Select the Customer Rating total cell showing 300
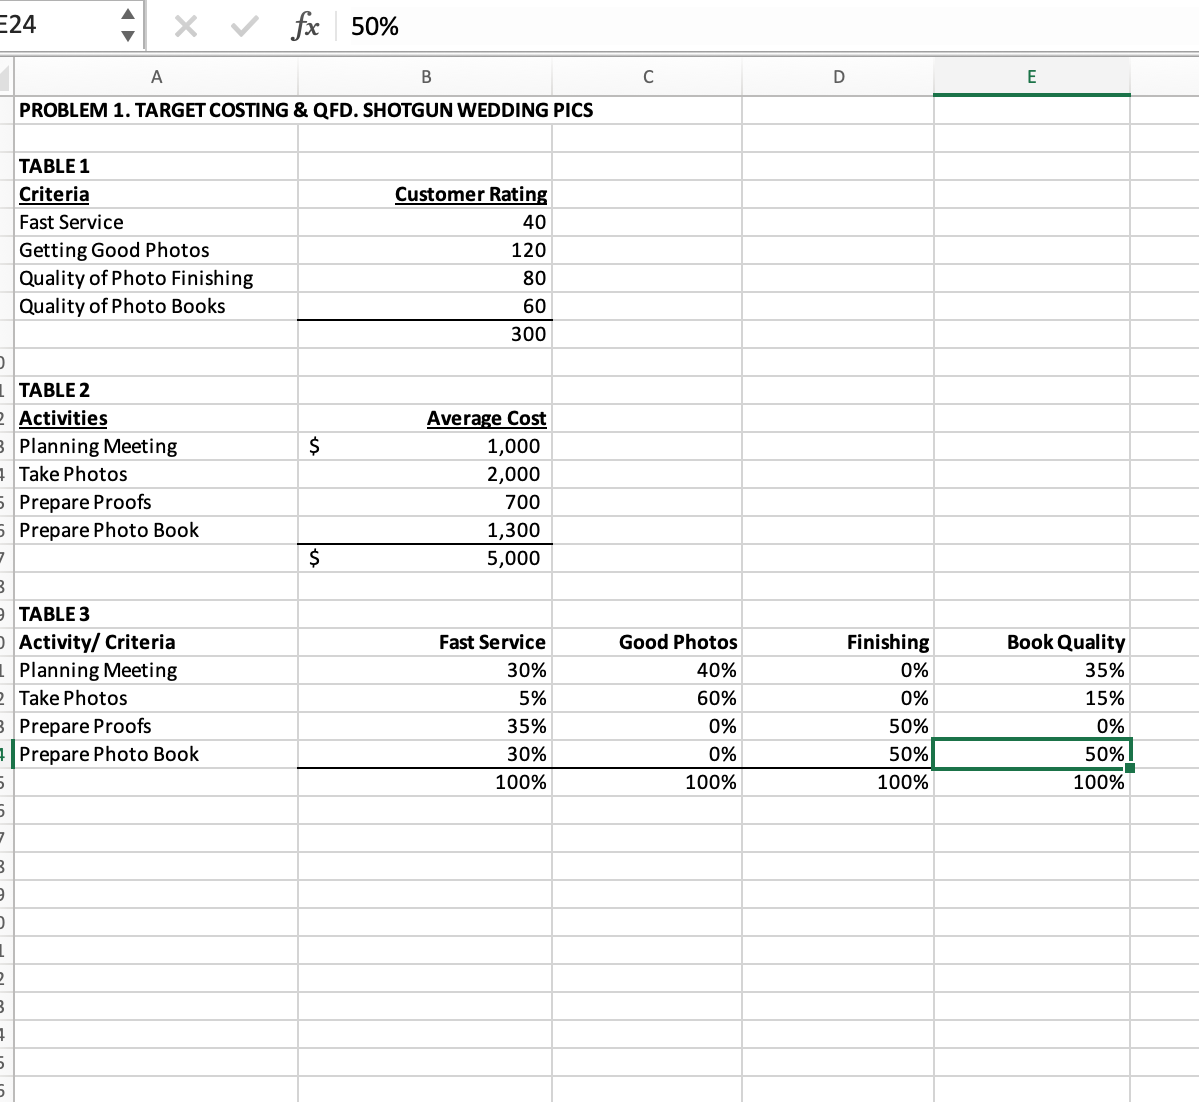Screen dimensions: 1199x1102 [426, 334]
